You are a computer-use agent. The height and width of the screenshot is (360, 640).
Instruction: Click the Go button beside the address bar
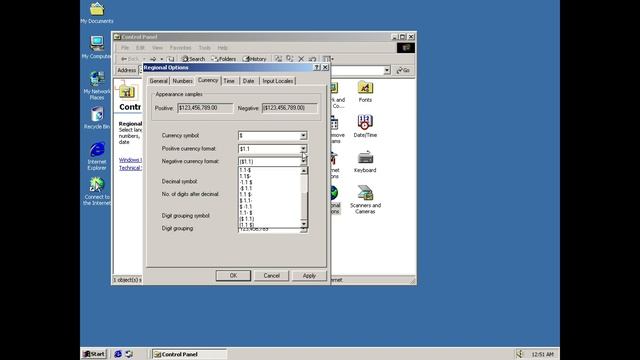pos(403,70)
